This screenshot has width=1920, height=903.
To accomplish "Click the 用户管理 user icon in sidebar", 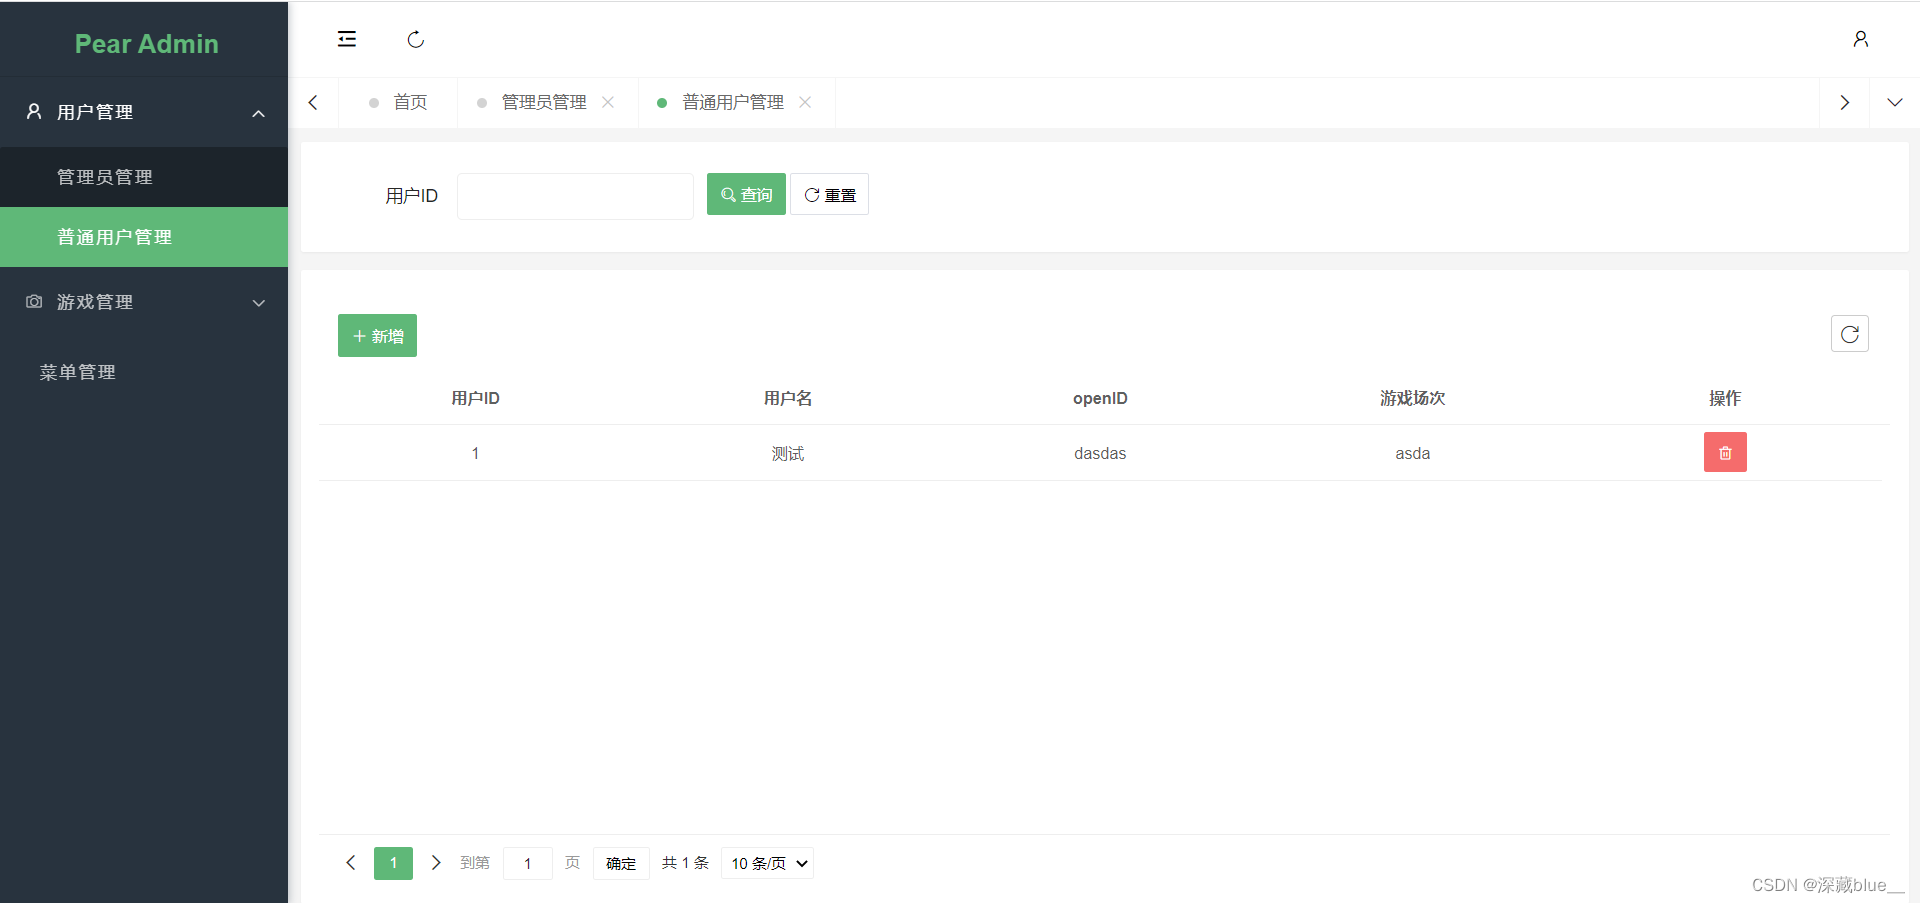I will click(x=33, y=111).
